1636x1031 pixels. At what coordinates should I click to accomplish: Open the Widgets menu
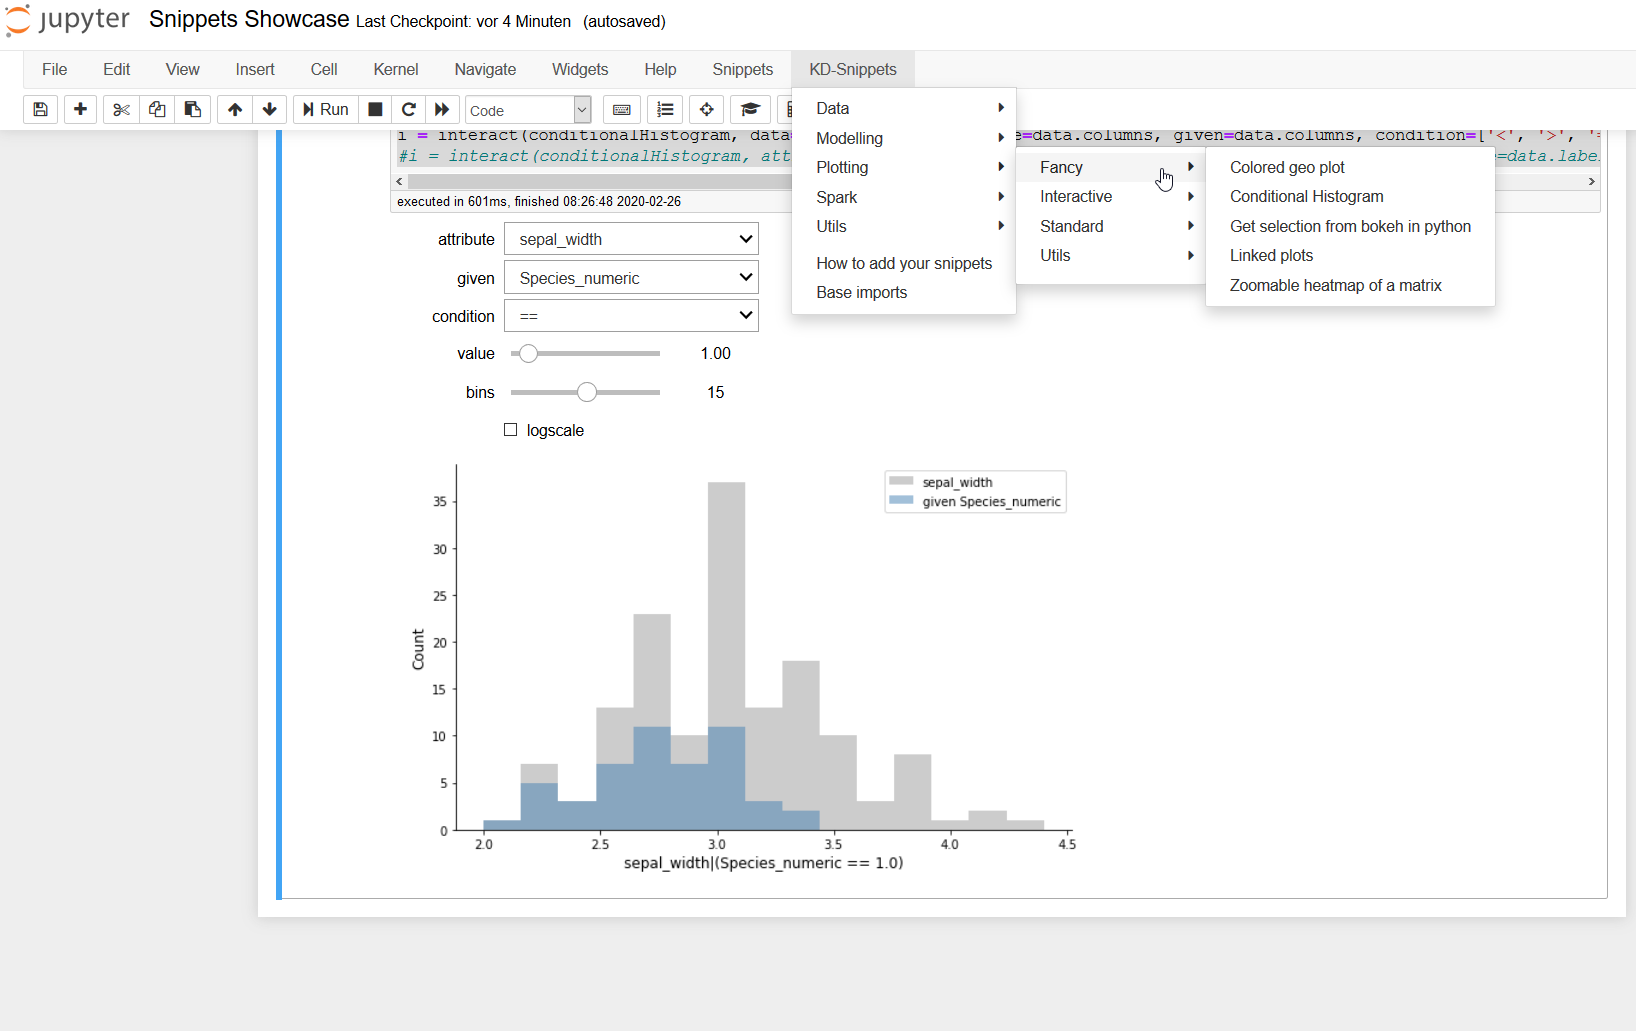(580, 69)
